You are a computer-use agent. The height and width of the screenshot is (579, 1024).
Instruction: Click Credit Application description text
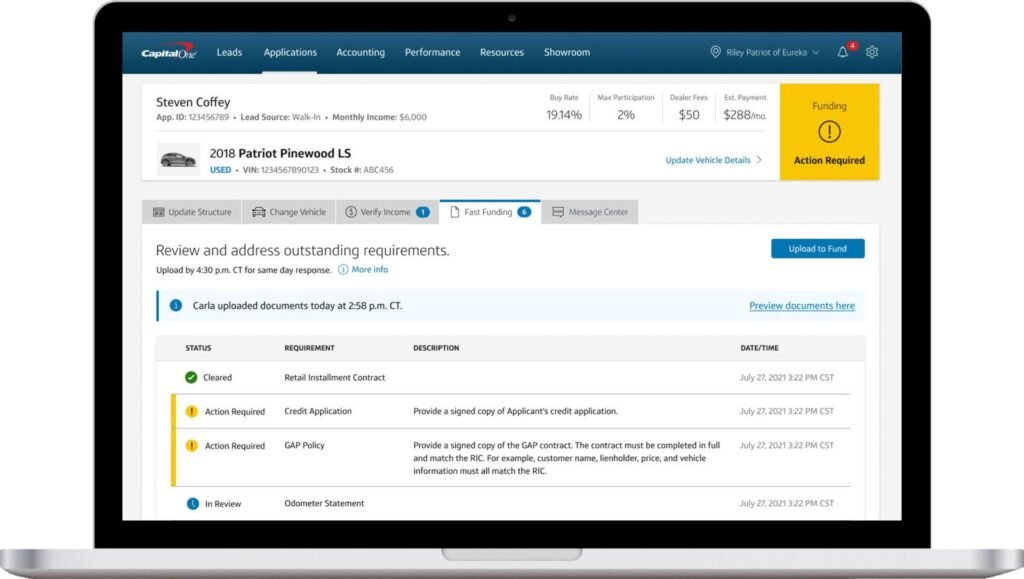pos(515,411)
